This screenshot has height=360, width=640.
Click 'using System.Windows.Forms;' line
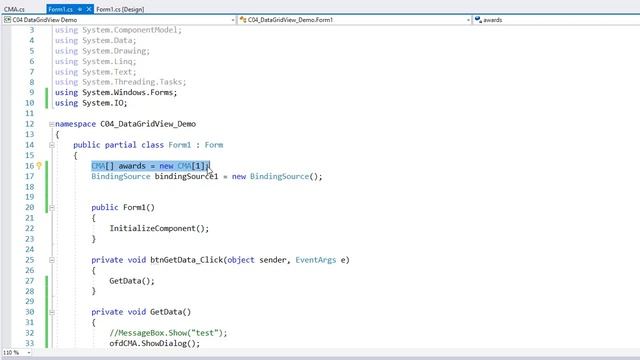pyautogui.click(x=116, y=93)
